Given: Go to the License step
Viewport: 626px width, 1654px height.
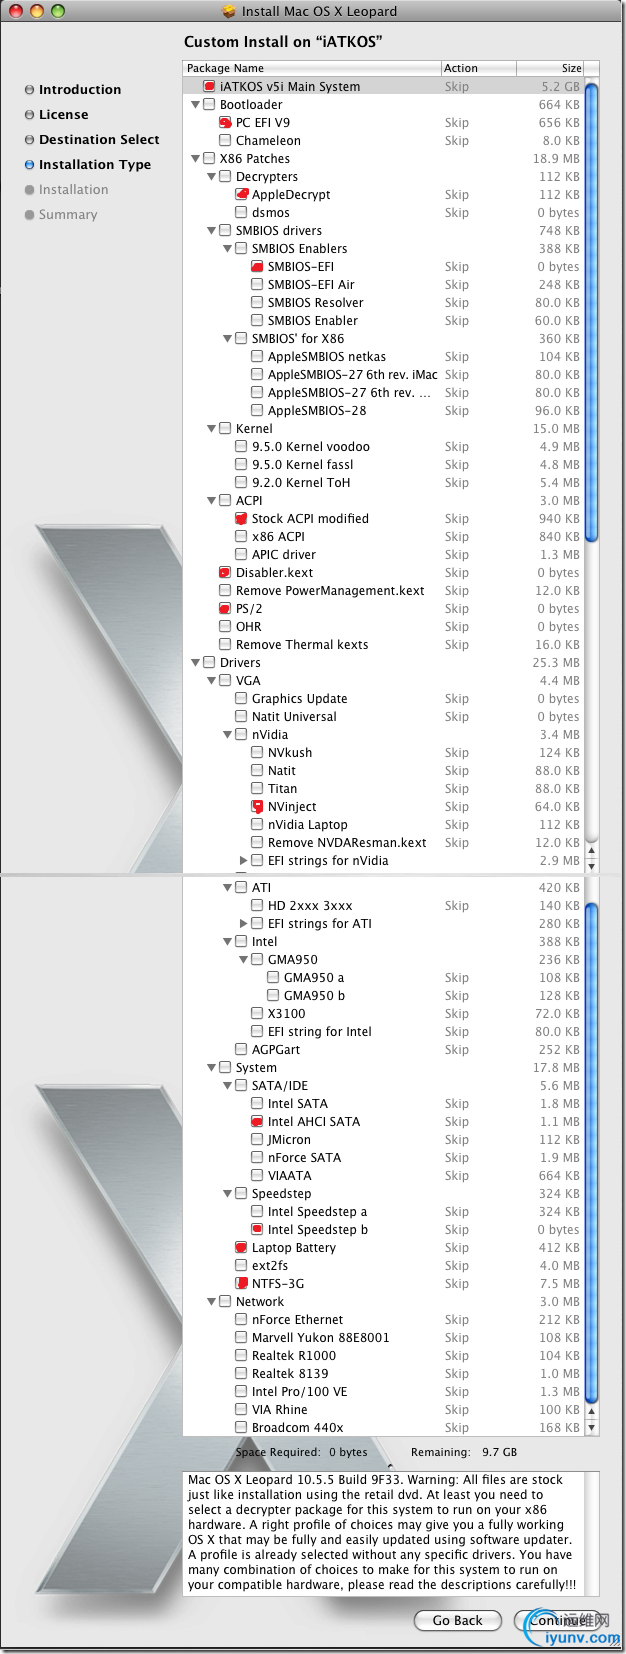Looking at the screenshot, I should coord(63,115).
